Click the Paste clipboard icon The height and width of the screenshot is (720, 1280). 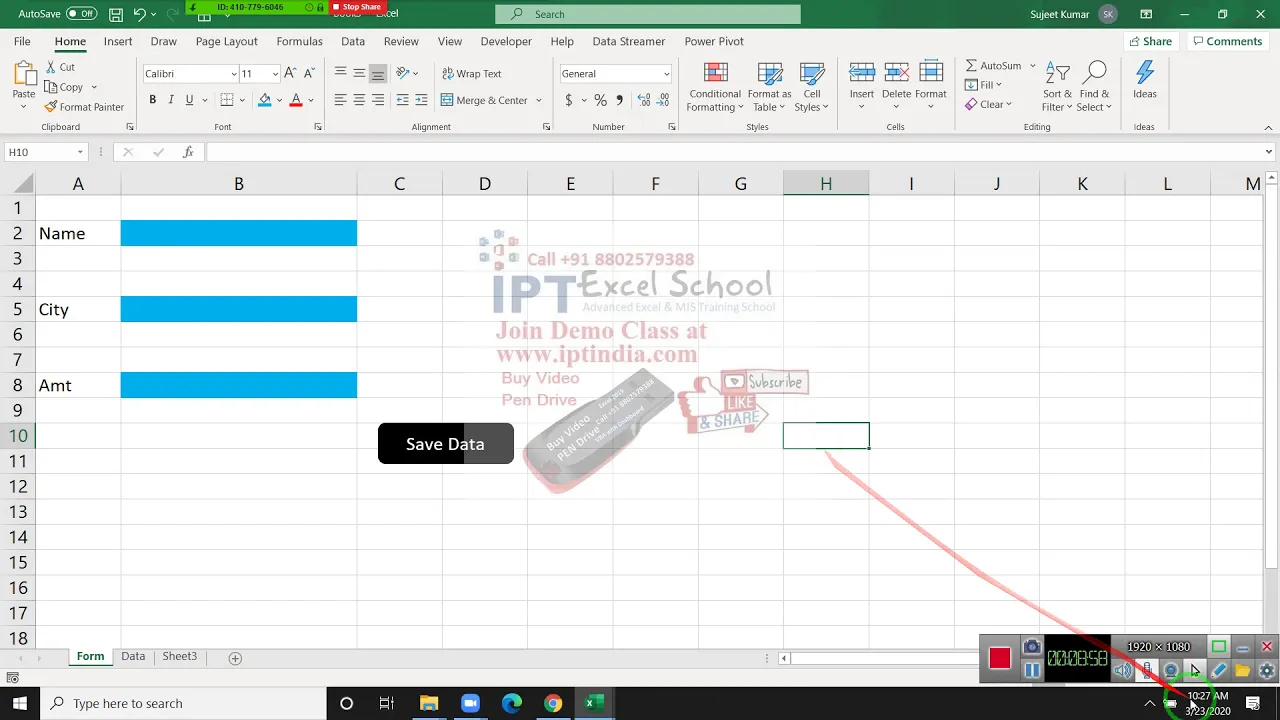[24, 74]
